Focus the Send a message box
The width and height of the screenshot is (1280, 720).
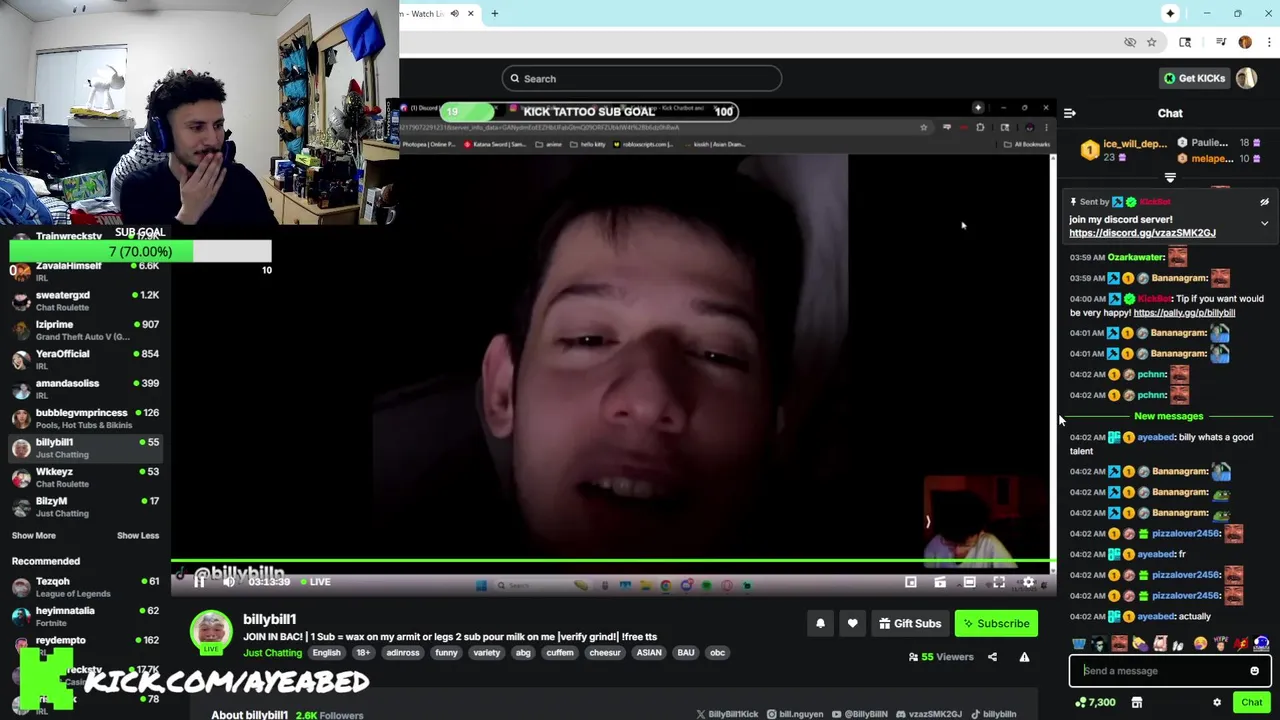pyautogui.click(x=1170, y=671)
